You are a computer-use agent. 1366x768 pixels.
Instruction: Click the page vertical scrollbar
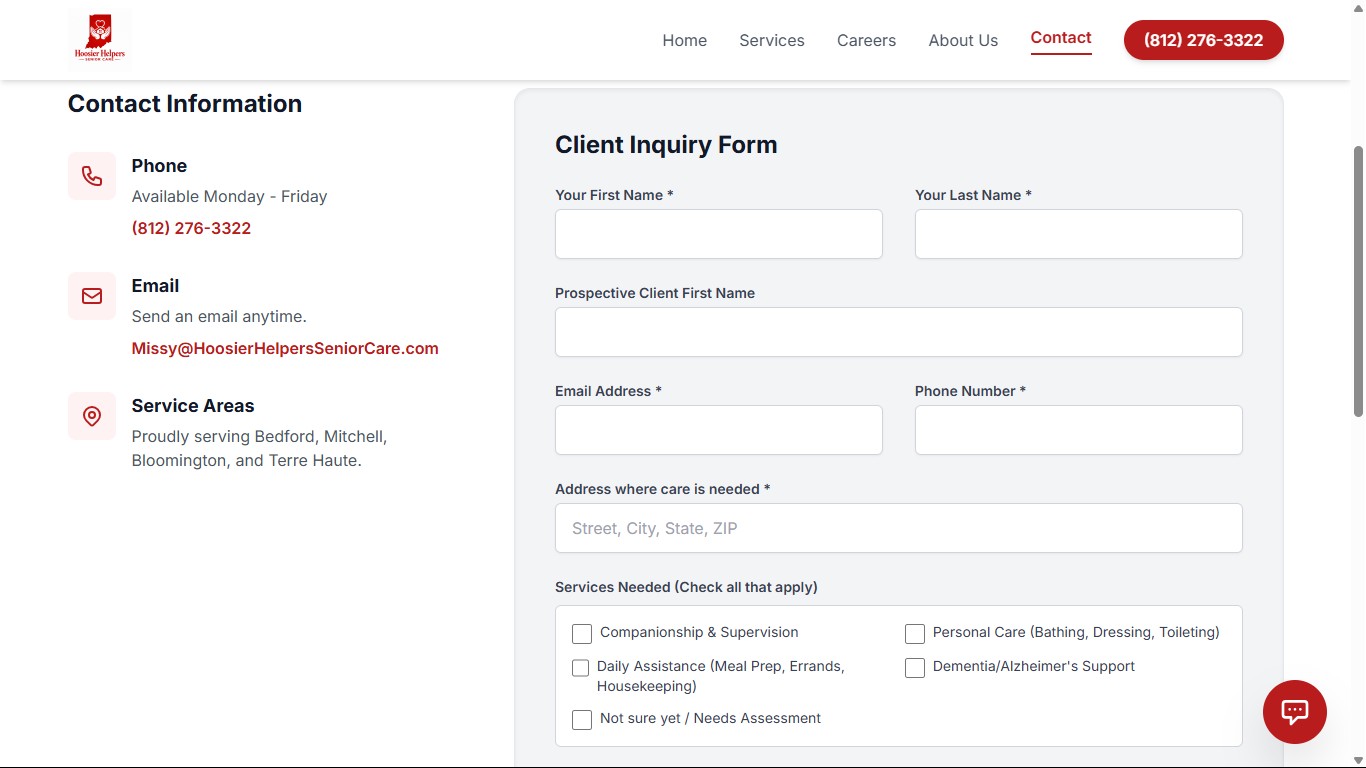pyautogui.click(x=1358, y=282)
